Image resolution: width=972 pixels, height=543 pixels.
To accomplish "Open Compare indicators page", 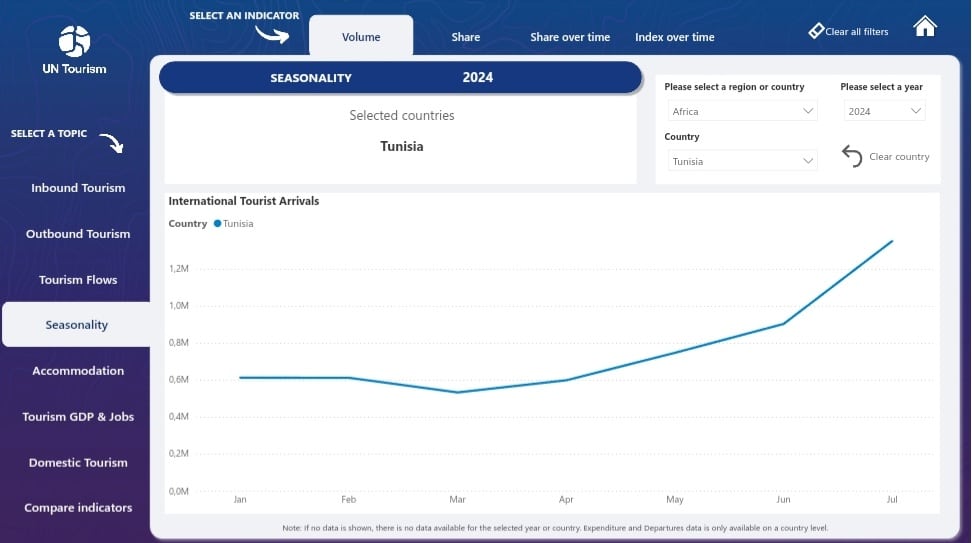I will point(78,508).
